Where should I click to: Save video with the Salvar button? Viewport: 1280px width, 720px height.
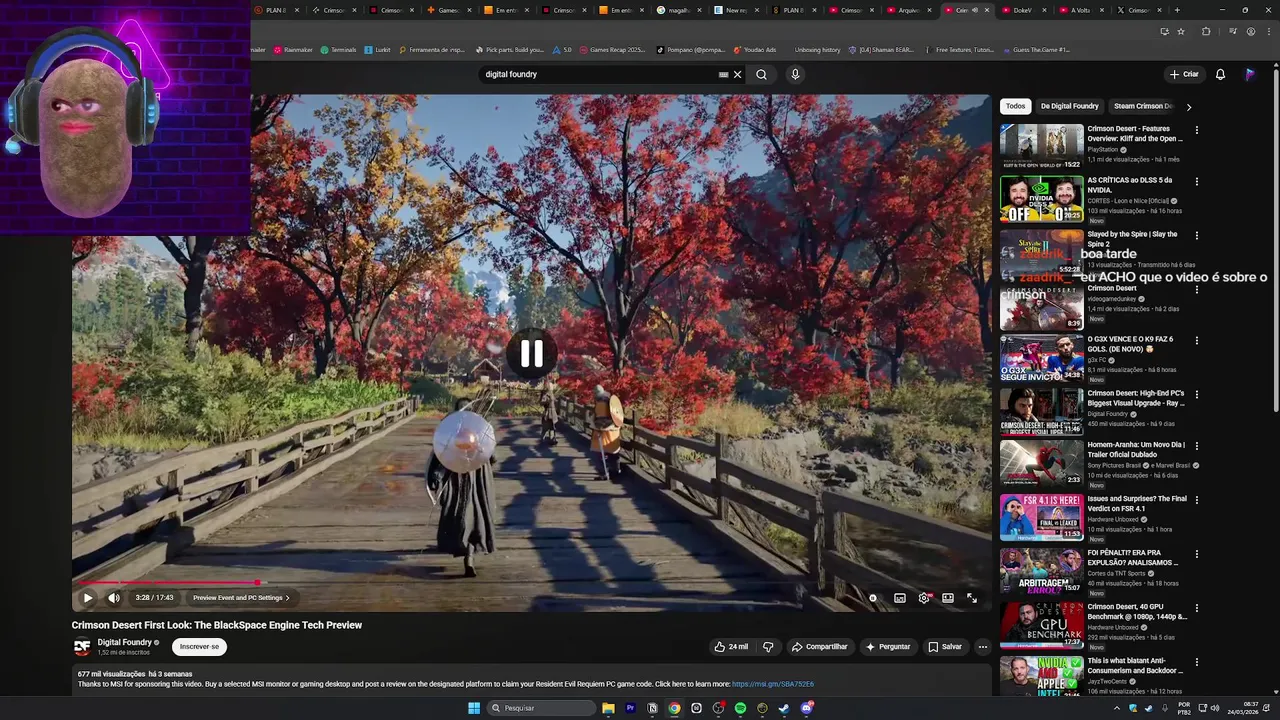pyautogui.click(x=945, y=647)
